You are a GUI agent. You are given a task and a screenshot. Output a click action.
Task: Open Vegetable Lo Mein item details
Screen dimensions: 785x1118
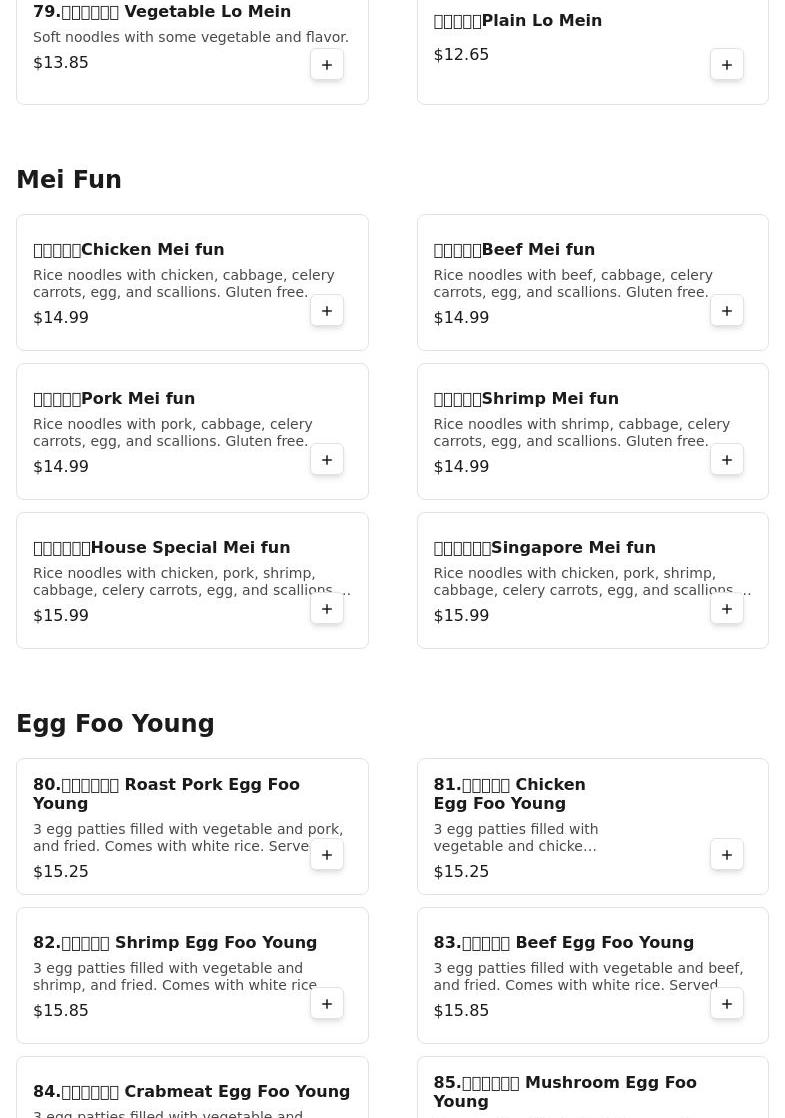(162, 12)
